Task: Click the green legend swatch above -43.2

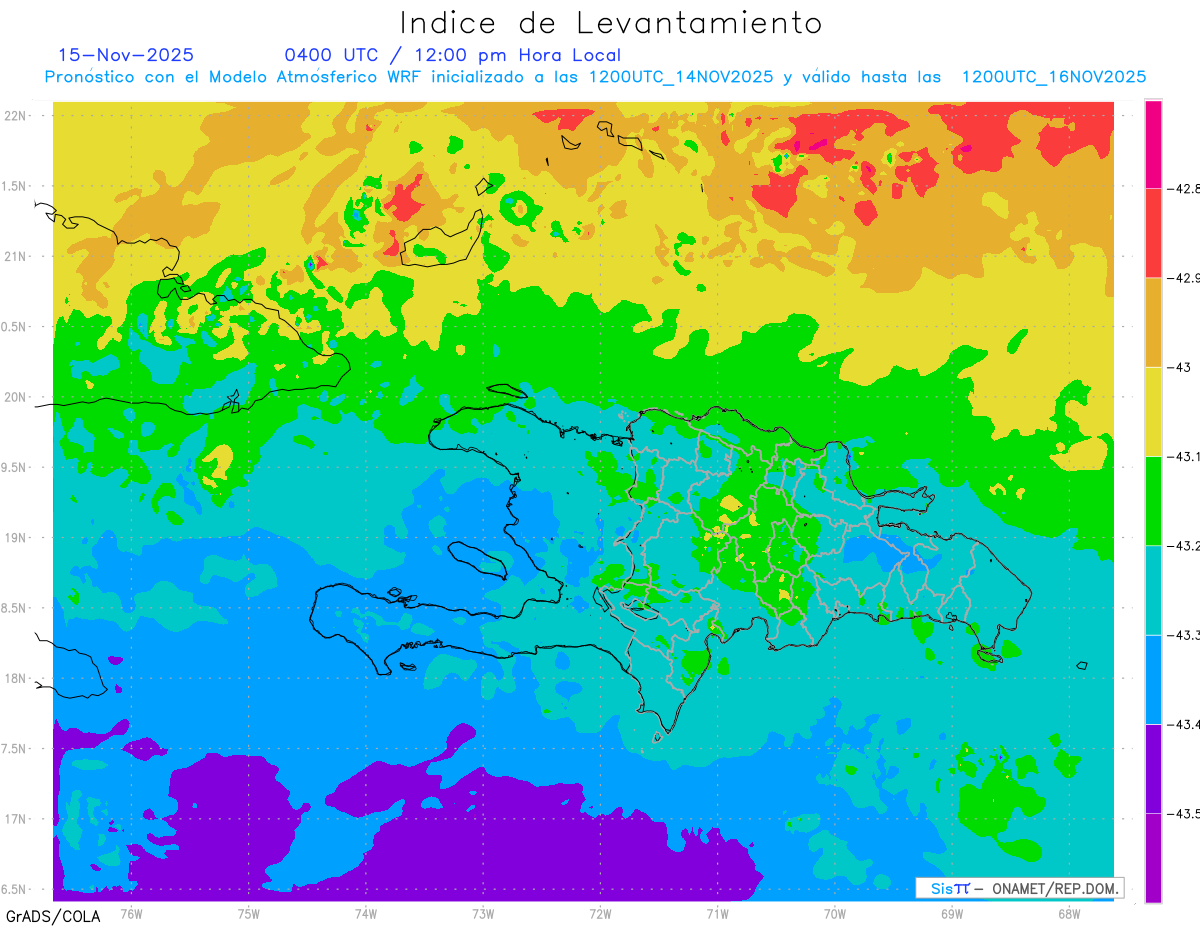Action: pyautogui.click(x=1153, y=500)
